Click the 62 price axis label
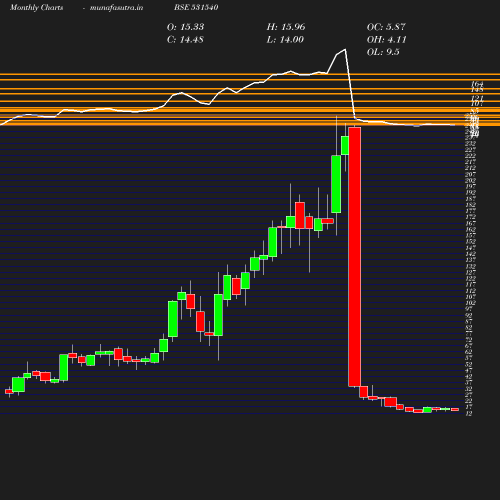 point(469,352)
